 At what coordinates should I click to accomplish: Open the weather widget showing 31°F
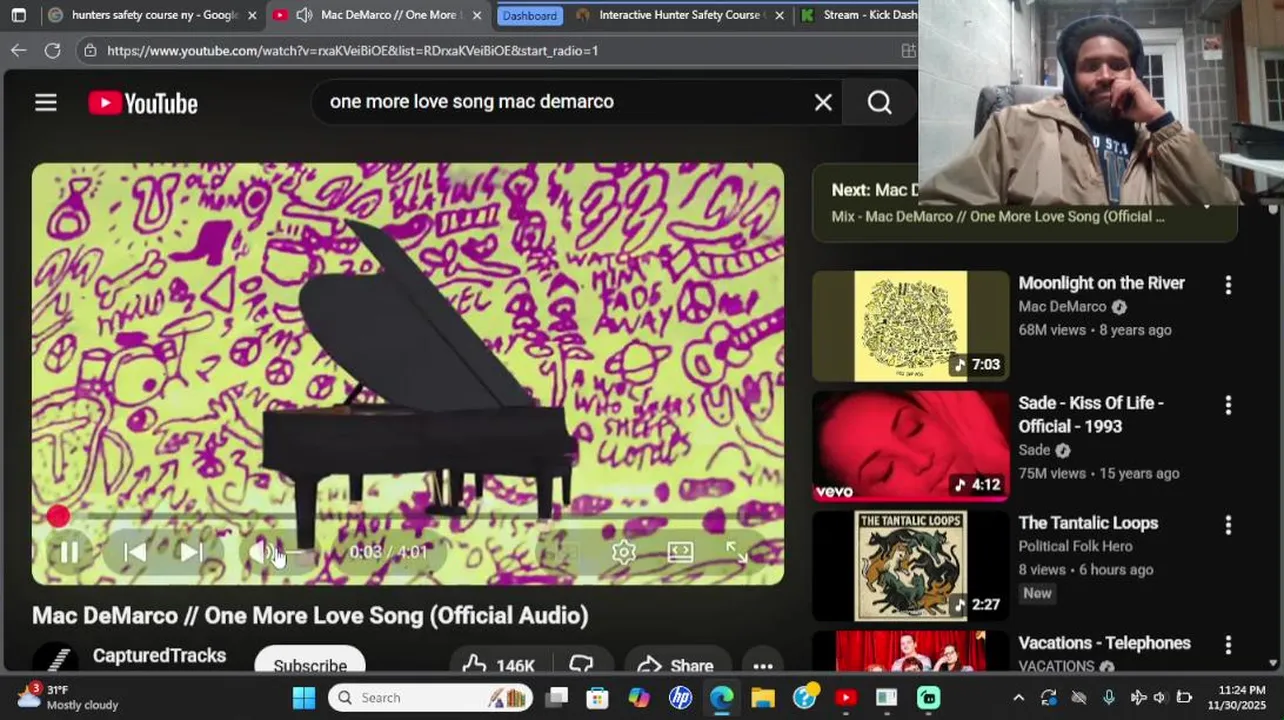[x=68, y=697]
